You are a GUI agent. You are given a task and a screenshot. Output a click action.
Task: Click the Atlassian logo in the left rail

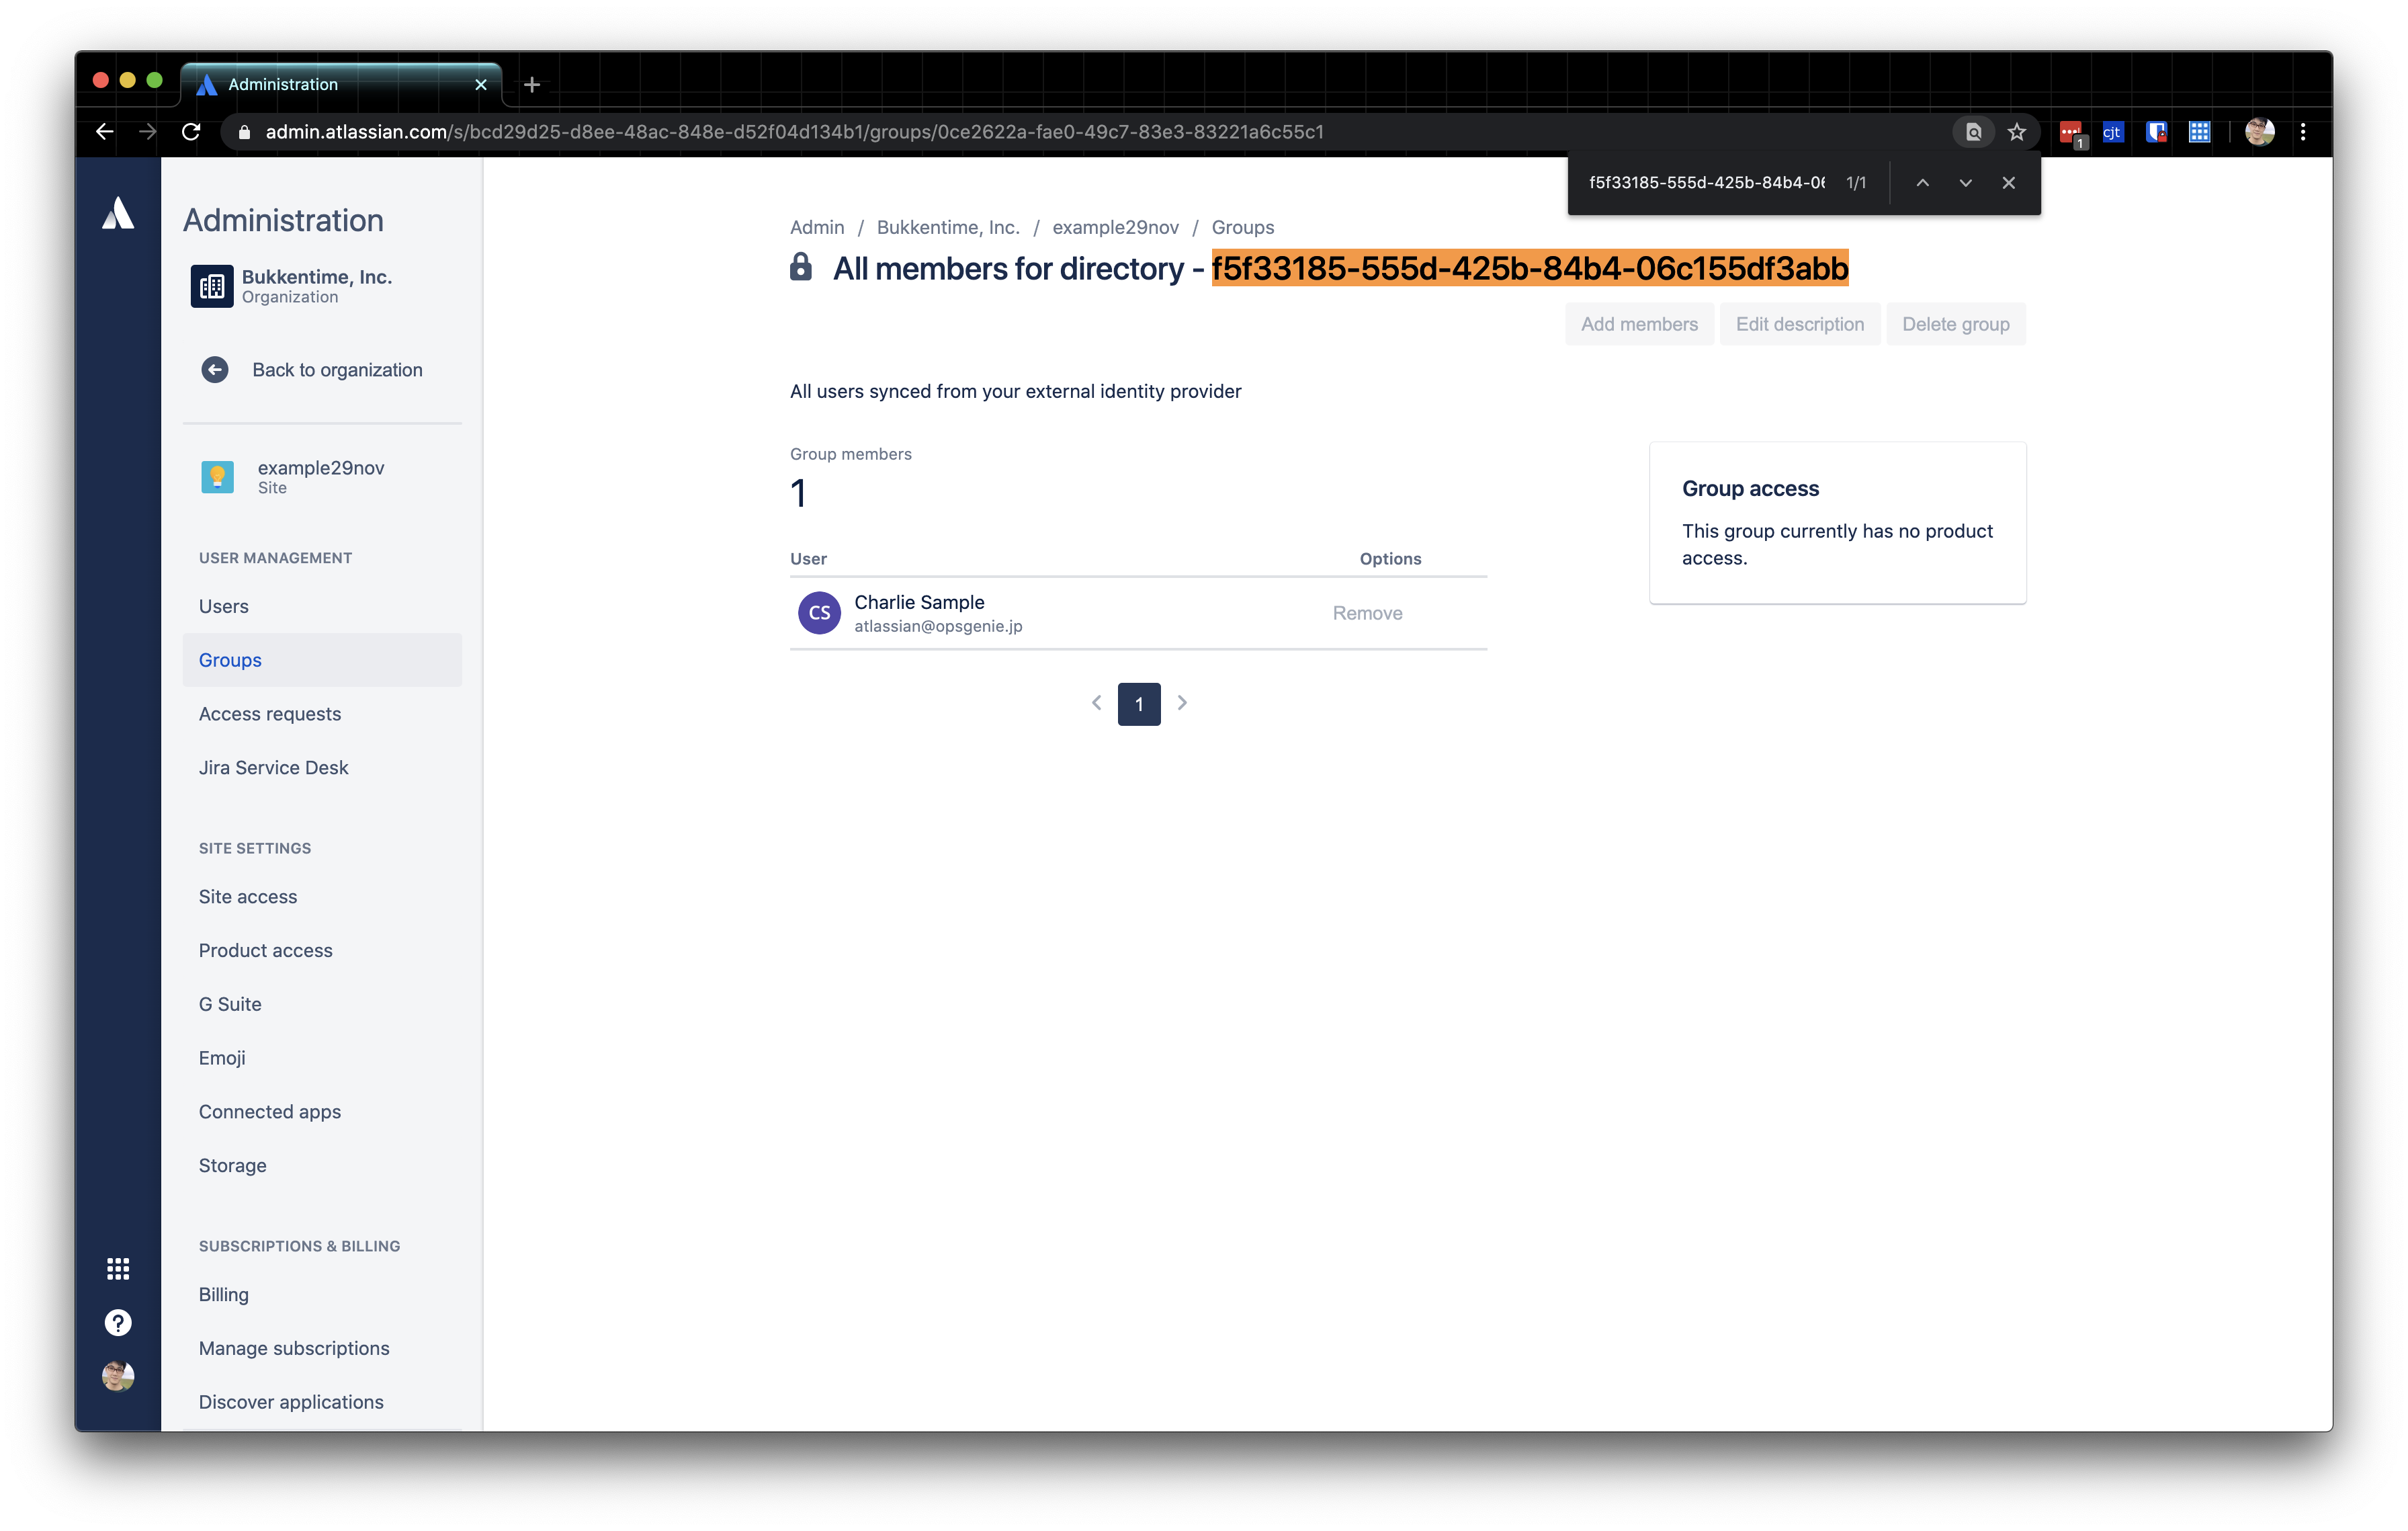118,213
